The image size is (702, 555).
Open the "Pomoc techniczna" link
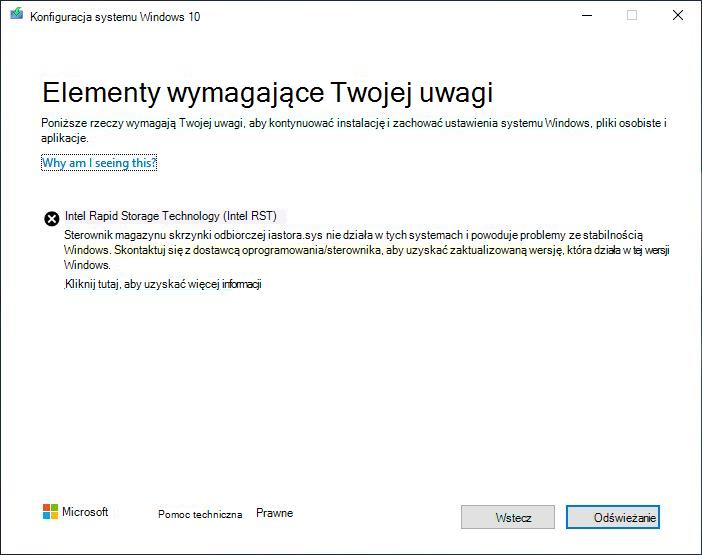(200, 514)
